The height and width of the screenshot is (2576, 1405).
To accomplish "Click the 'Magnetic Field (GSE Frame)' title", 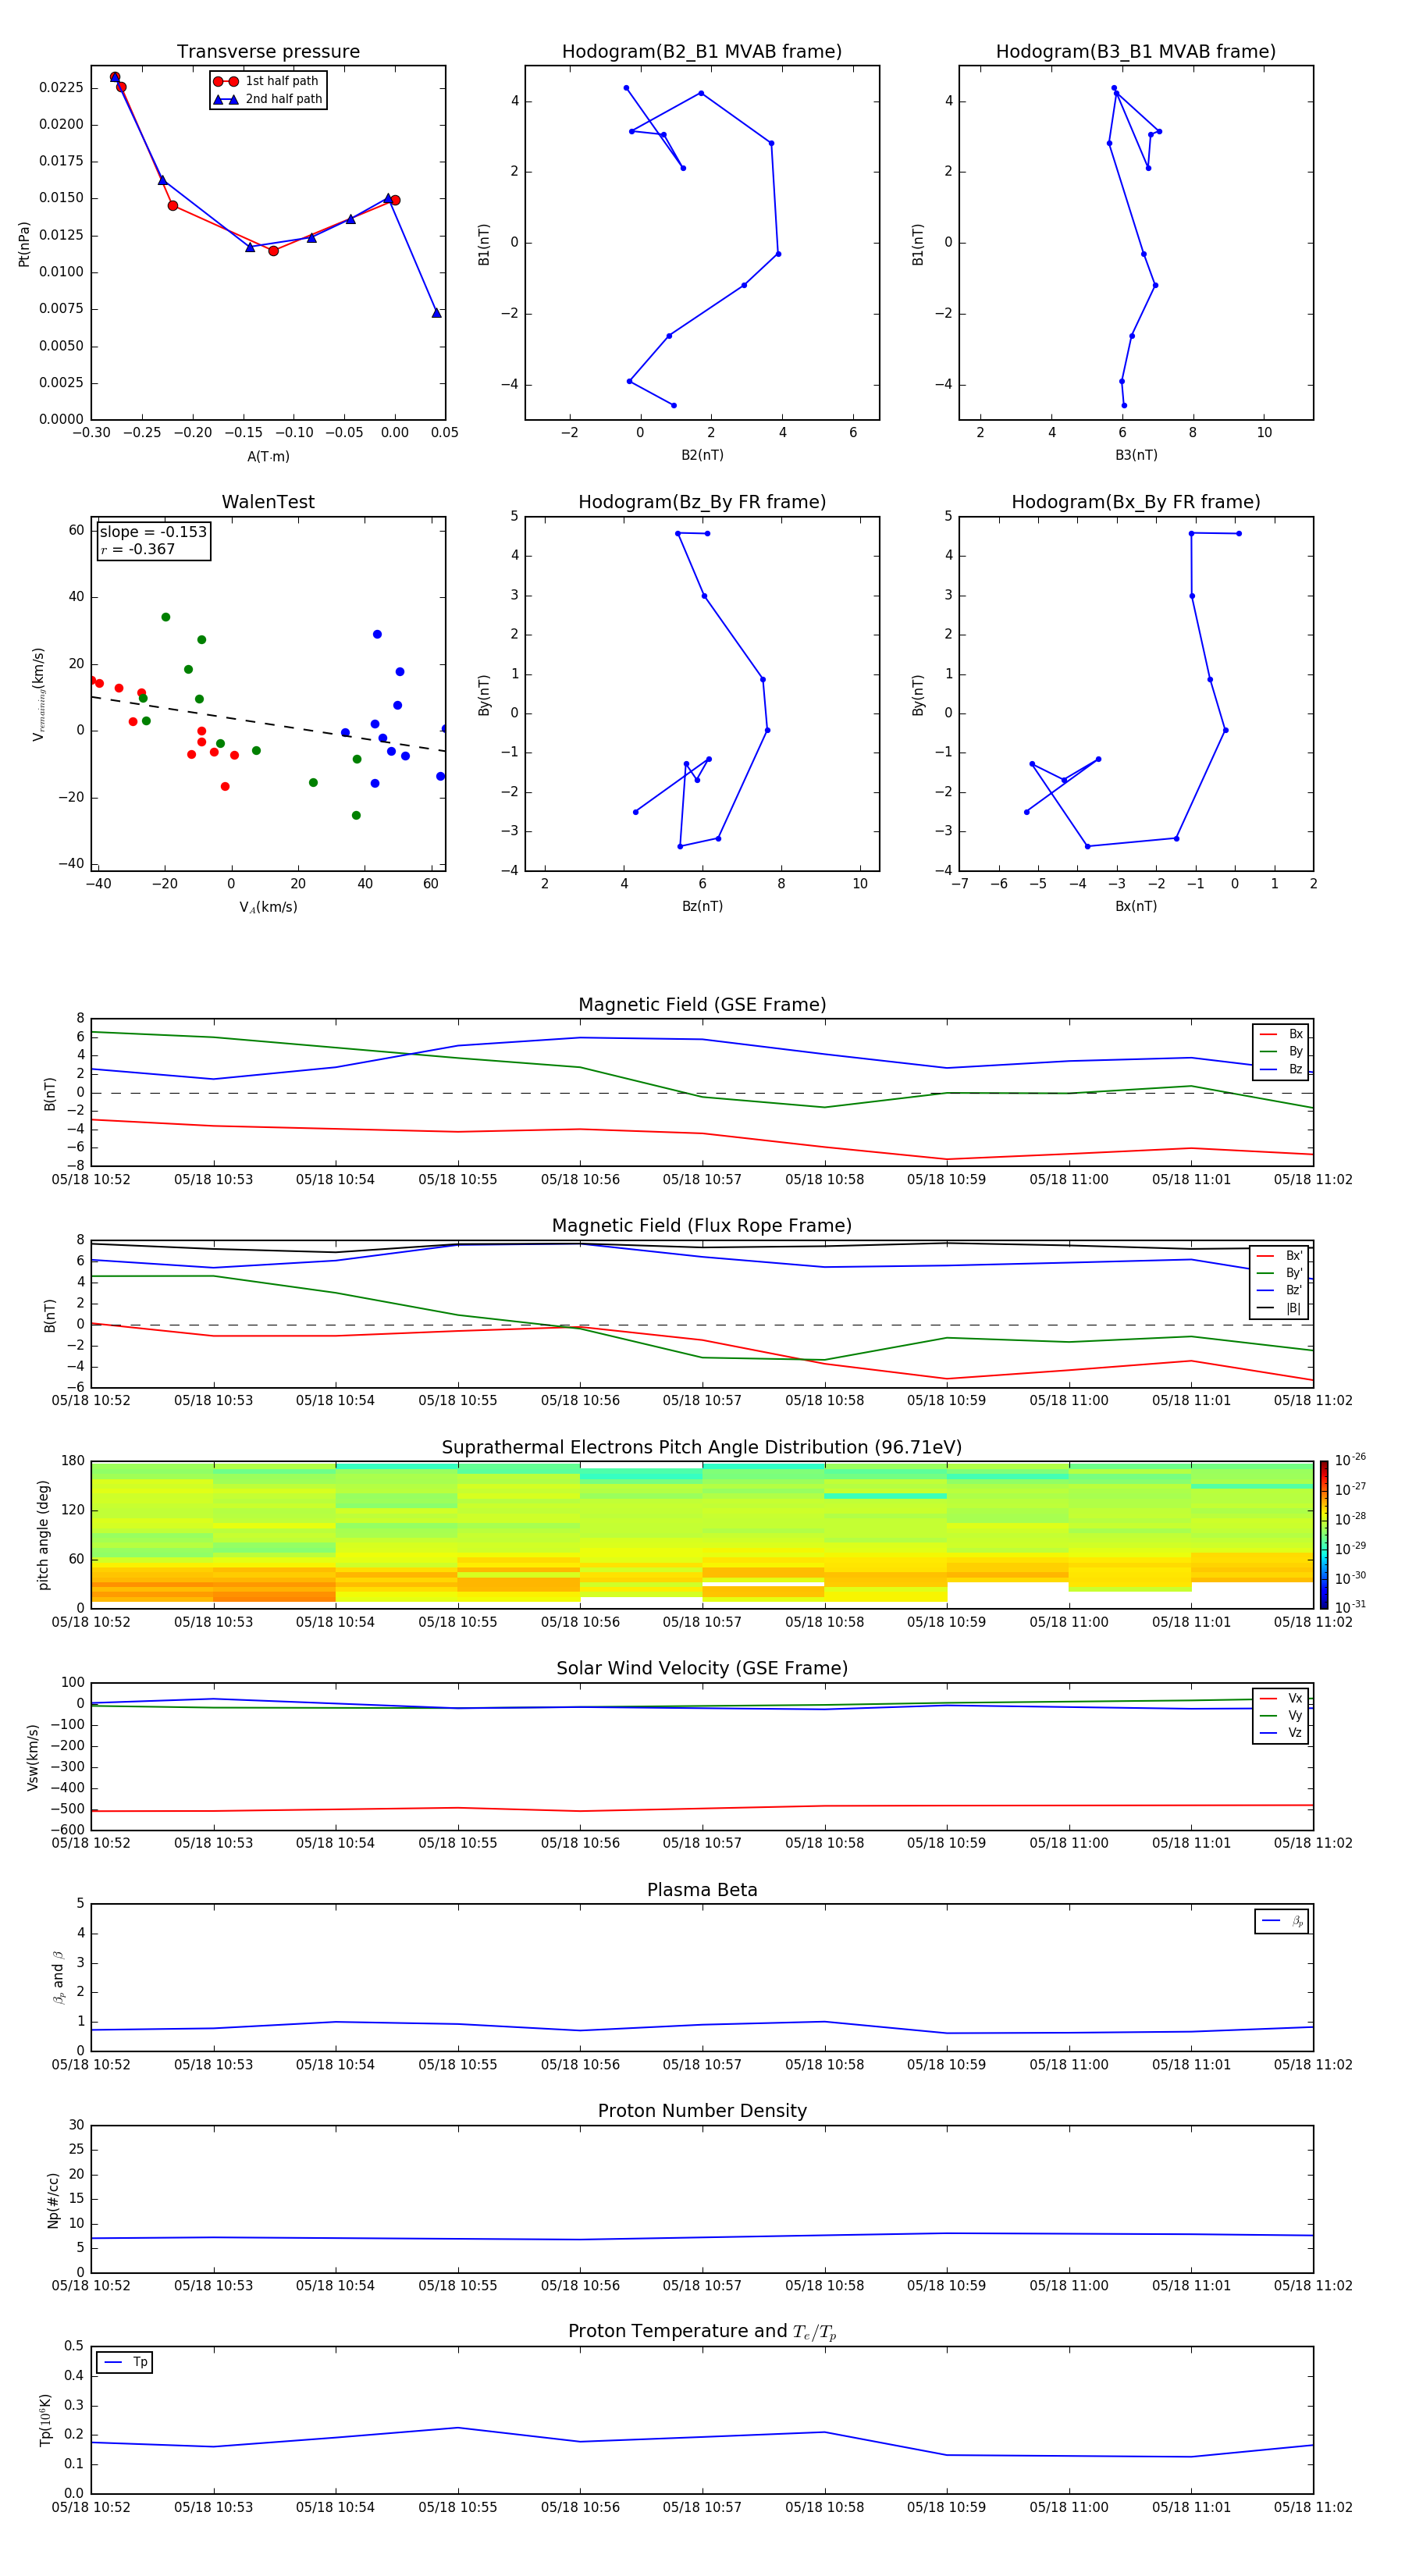I will pos(702,1005).
